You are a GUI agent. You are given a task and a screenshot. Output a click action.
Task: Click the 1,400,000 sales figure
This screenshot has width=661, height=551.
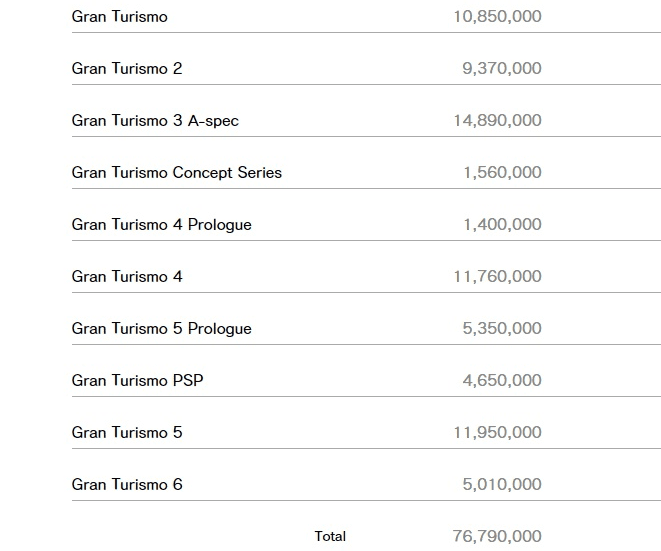[502, 225]
